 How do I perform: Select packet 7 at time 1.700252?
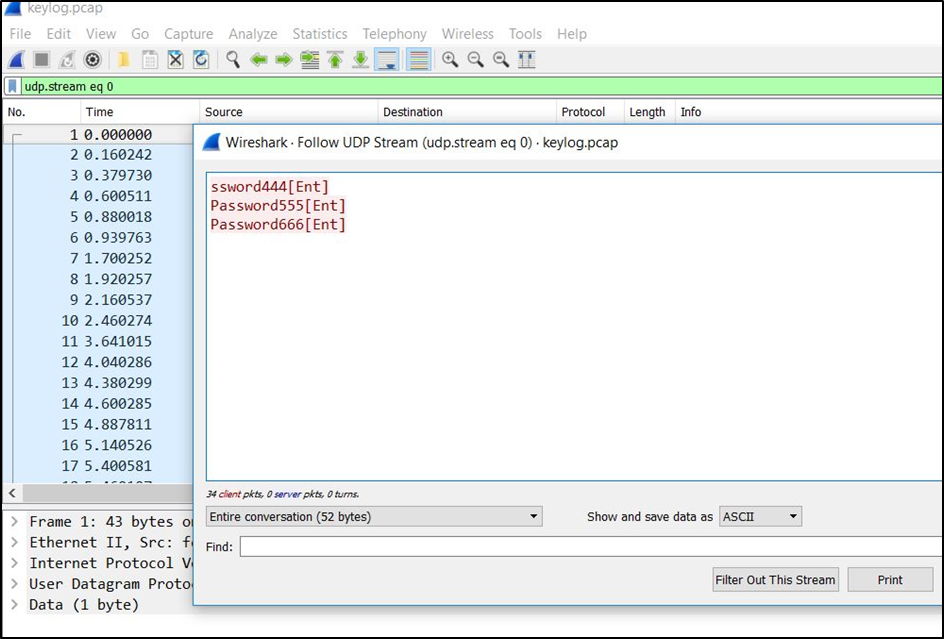(98, 258)
